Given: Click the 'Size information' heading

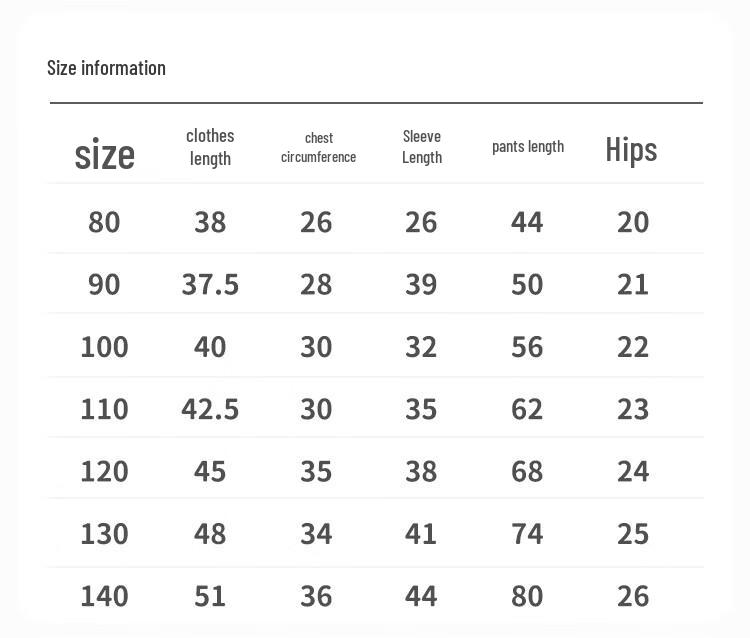Looking at the screenshot, I should tap(106, 68).
